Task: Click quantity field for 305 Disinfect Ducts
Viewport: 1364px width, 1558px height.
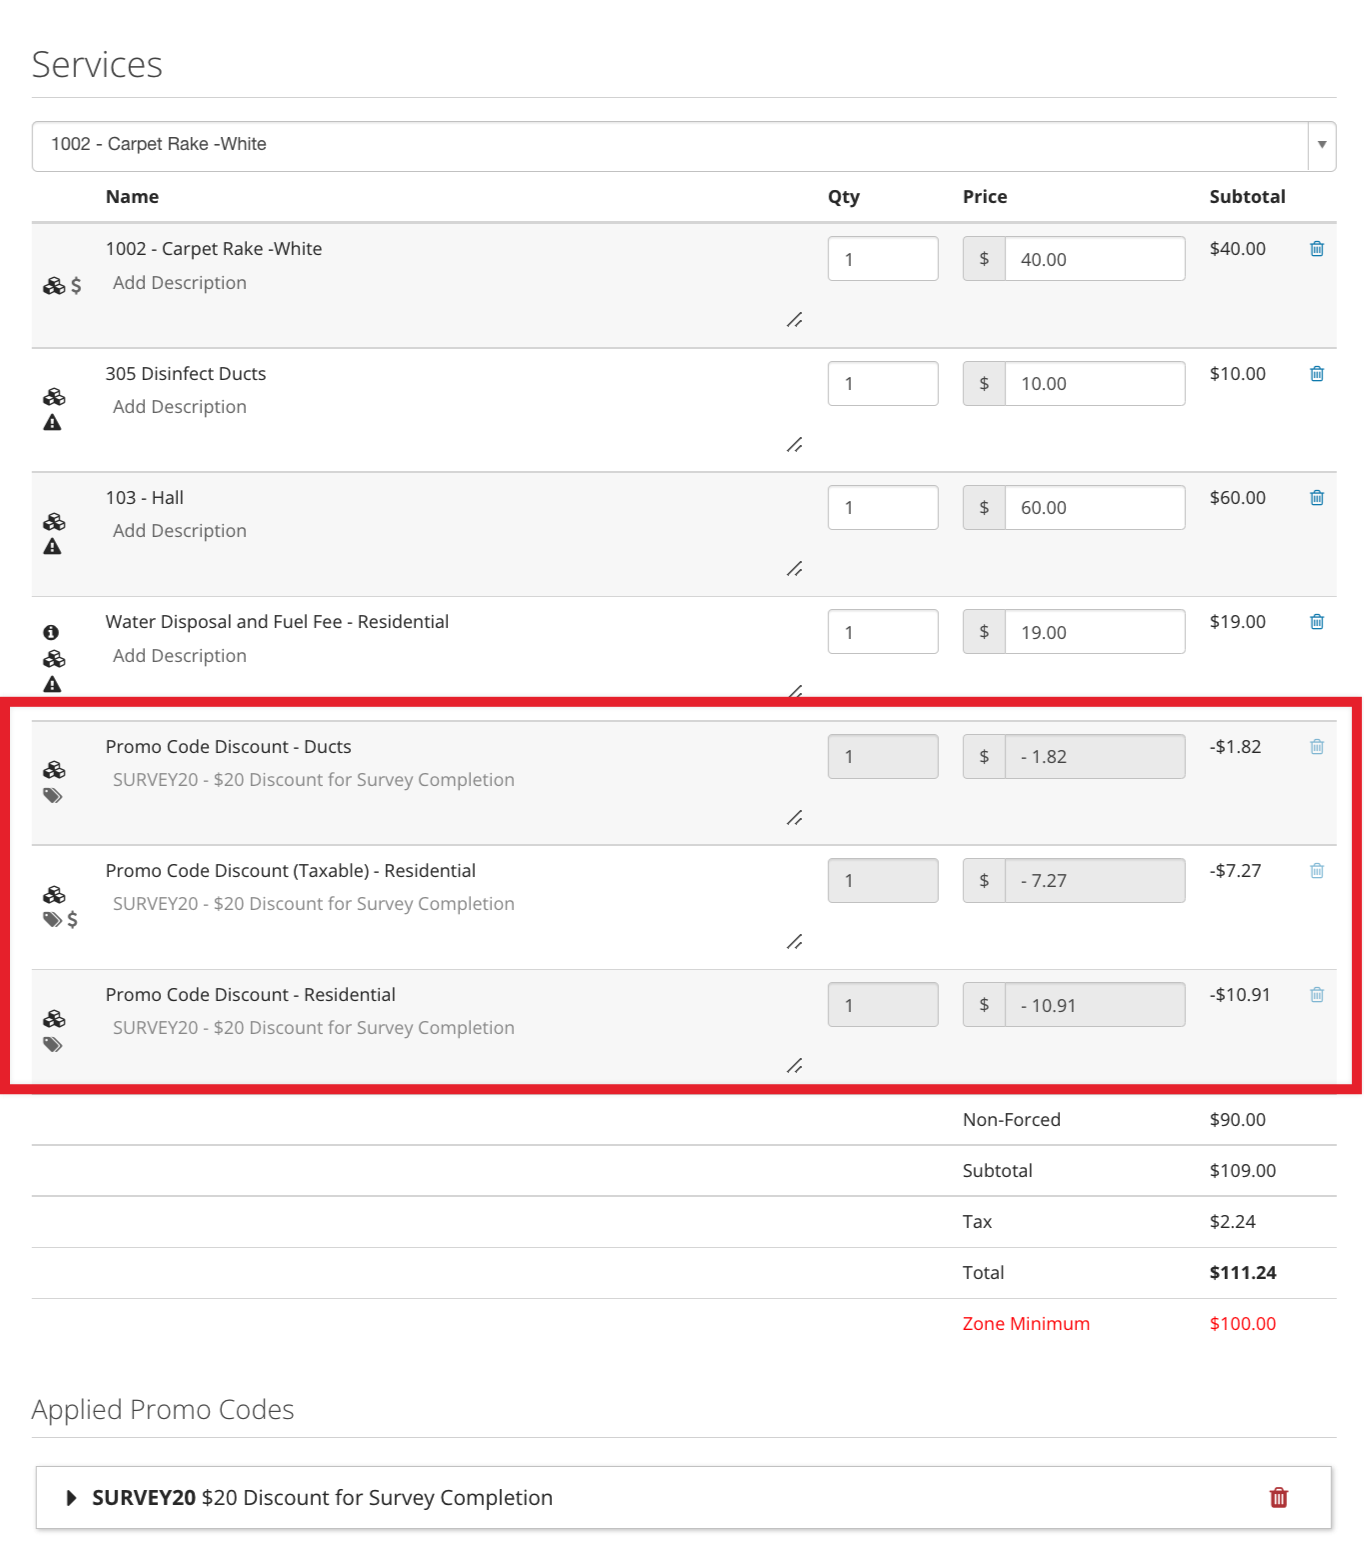Action: [x=883, y=384]
